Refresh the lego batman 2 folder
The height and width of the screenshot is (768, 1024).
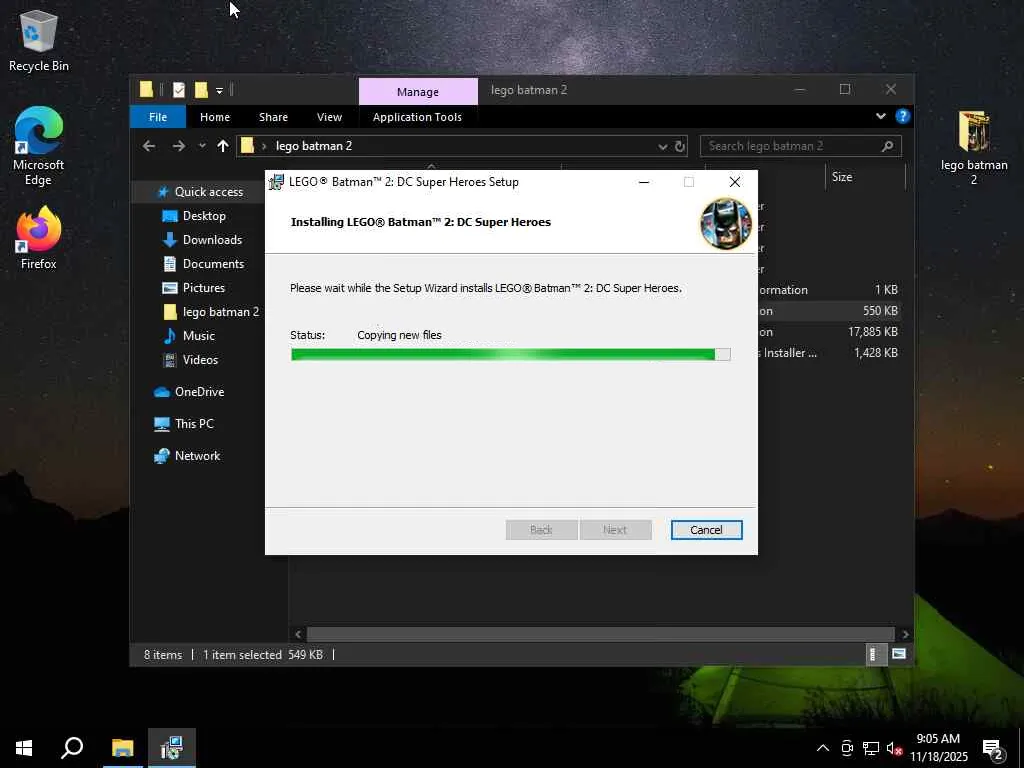680,146
